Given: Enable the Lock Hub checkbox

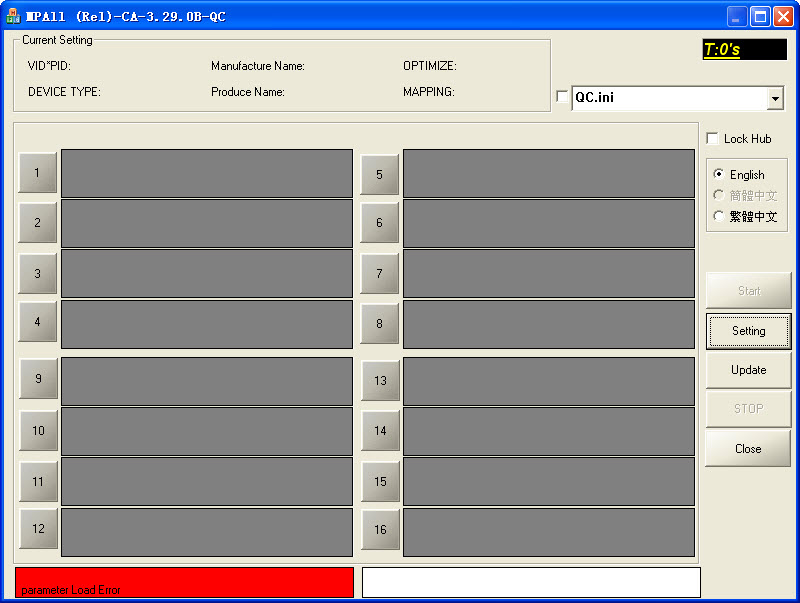Looking at the screenshot, I should (x=712, y=138).
